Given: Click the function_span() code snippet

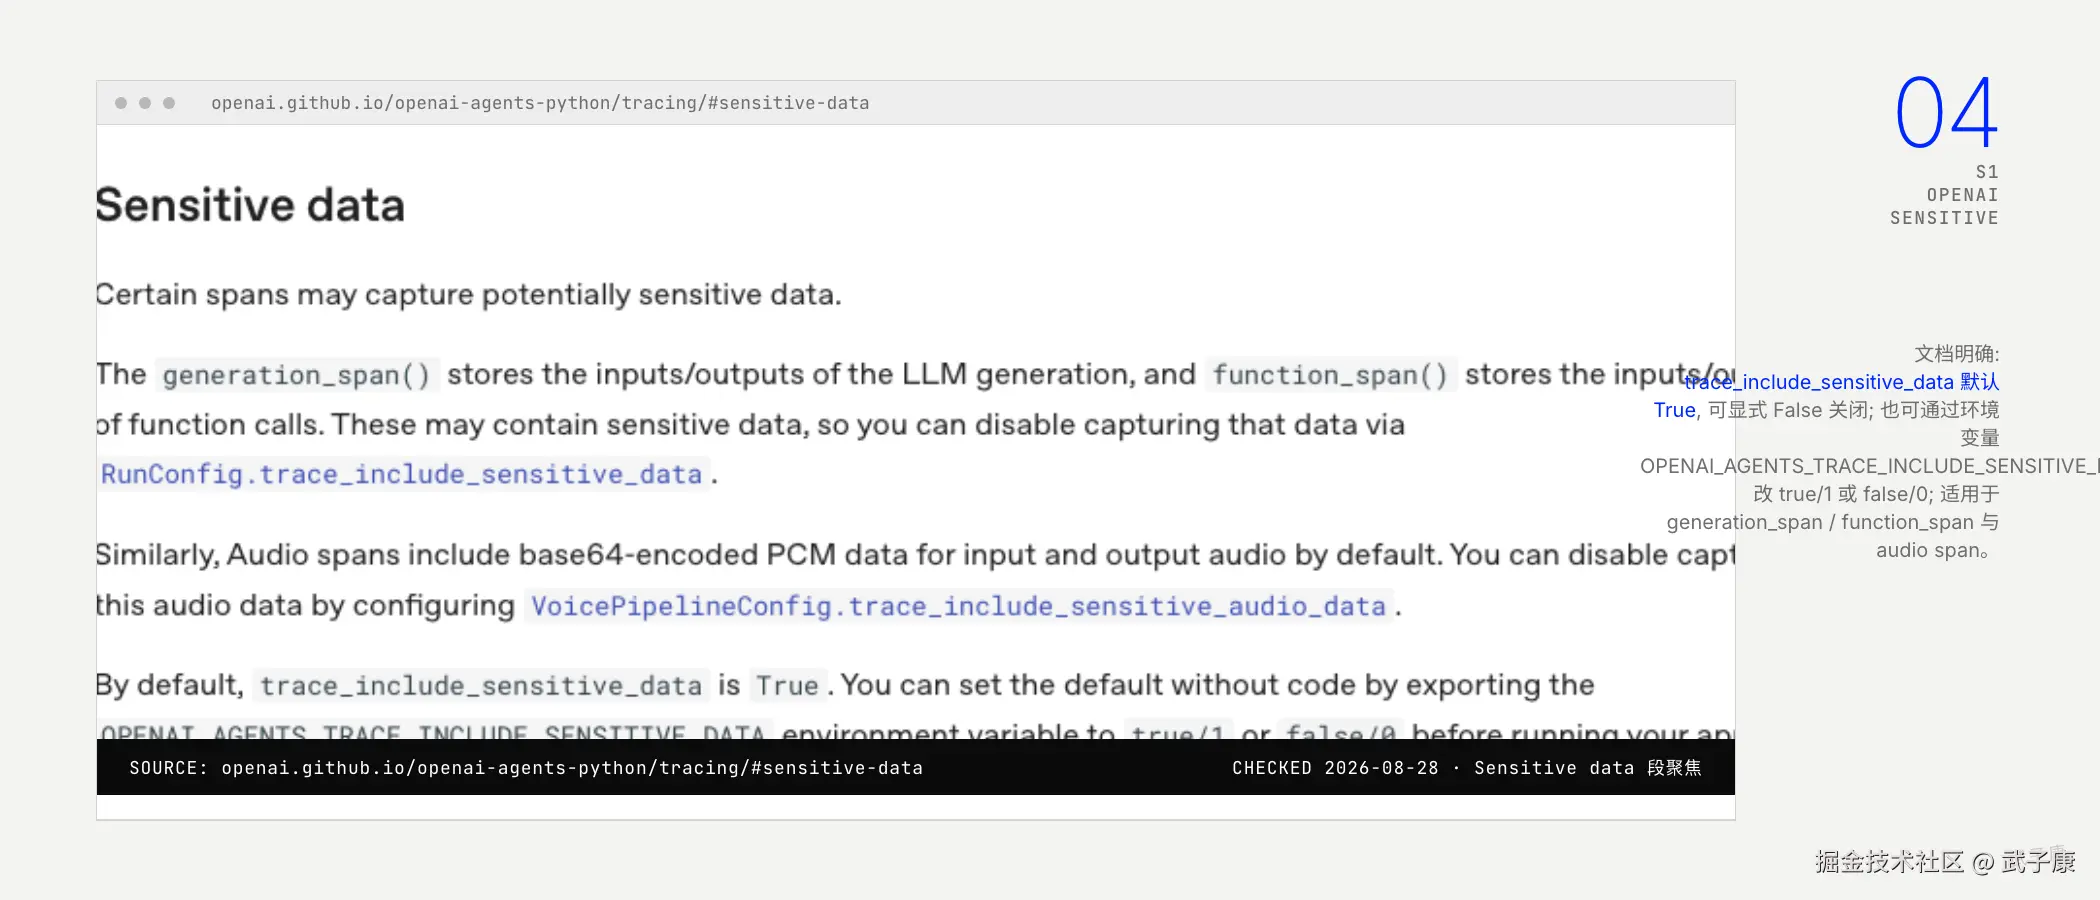Looking at the screenshot, I should pyautogui.click(x=1330, y=375).
